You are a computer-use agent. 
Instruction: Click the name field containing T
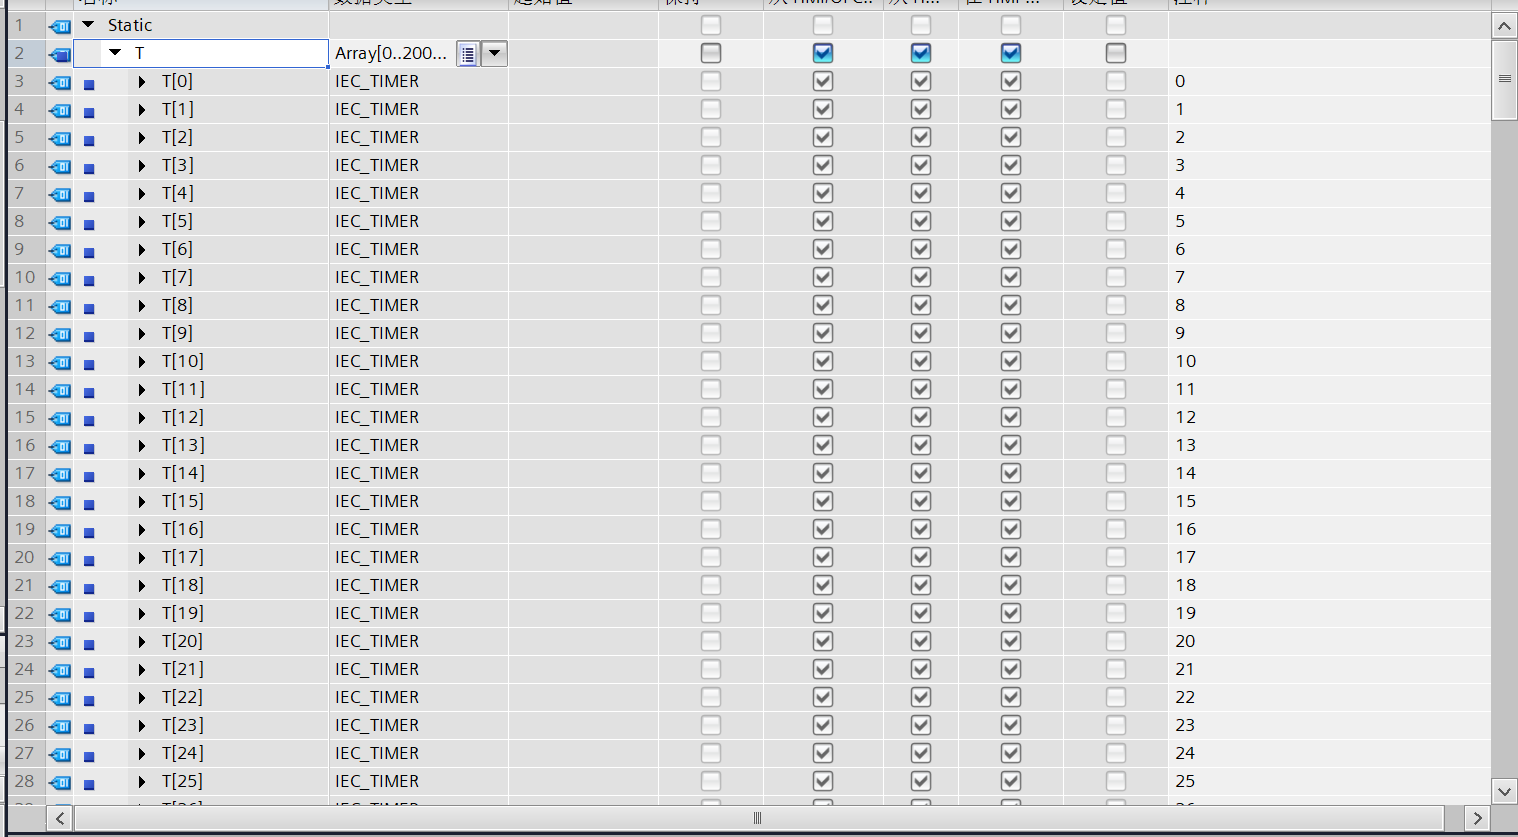(230, 54)
